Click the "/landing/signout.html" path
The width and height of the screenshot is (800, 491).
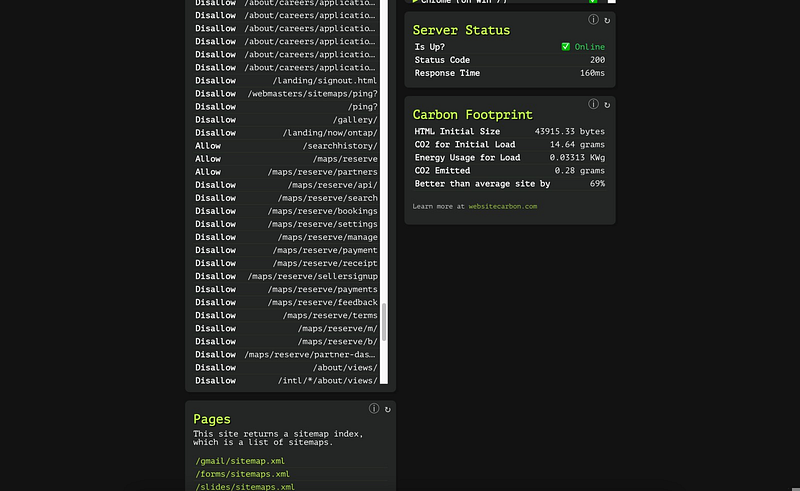tap(325, 81)
